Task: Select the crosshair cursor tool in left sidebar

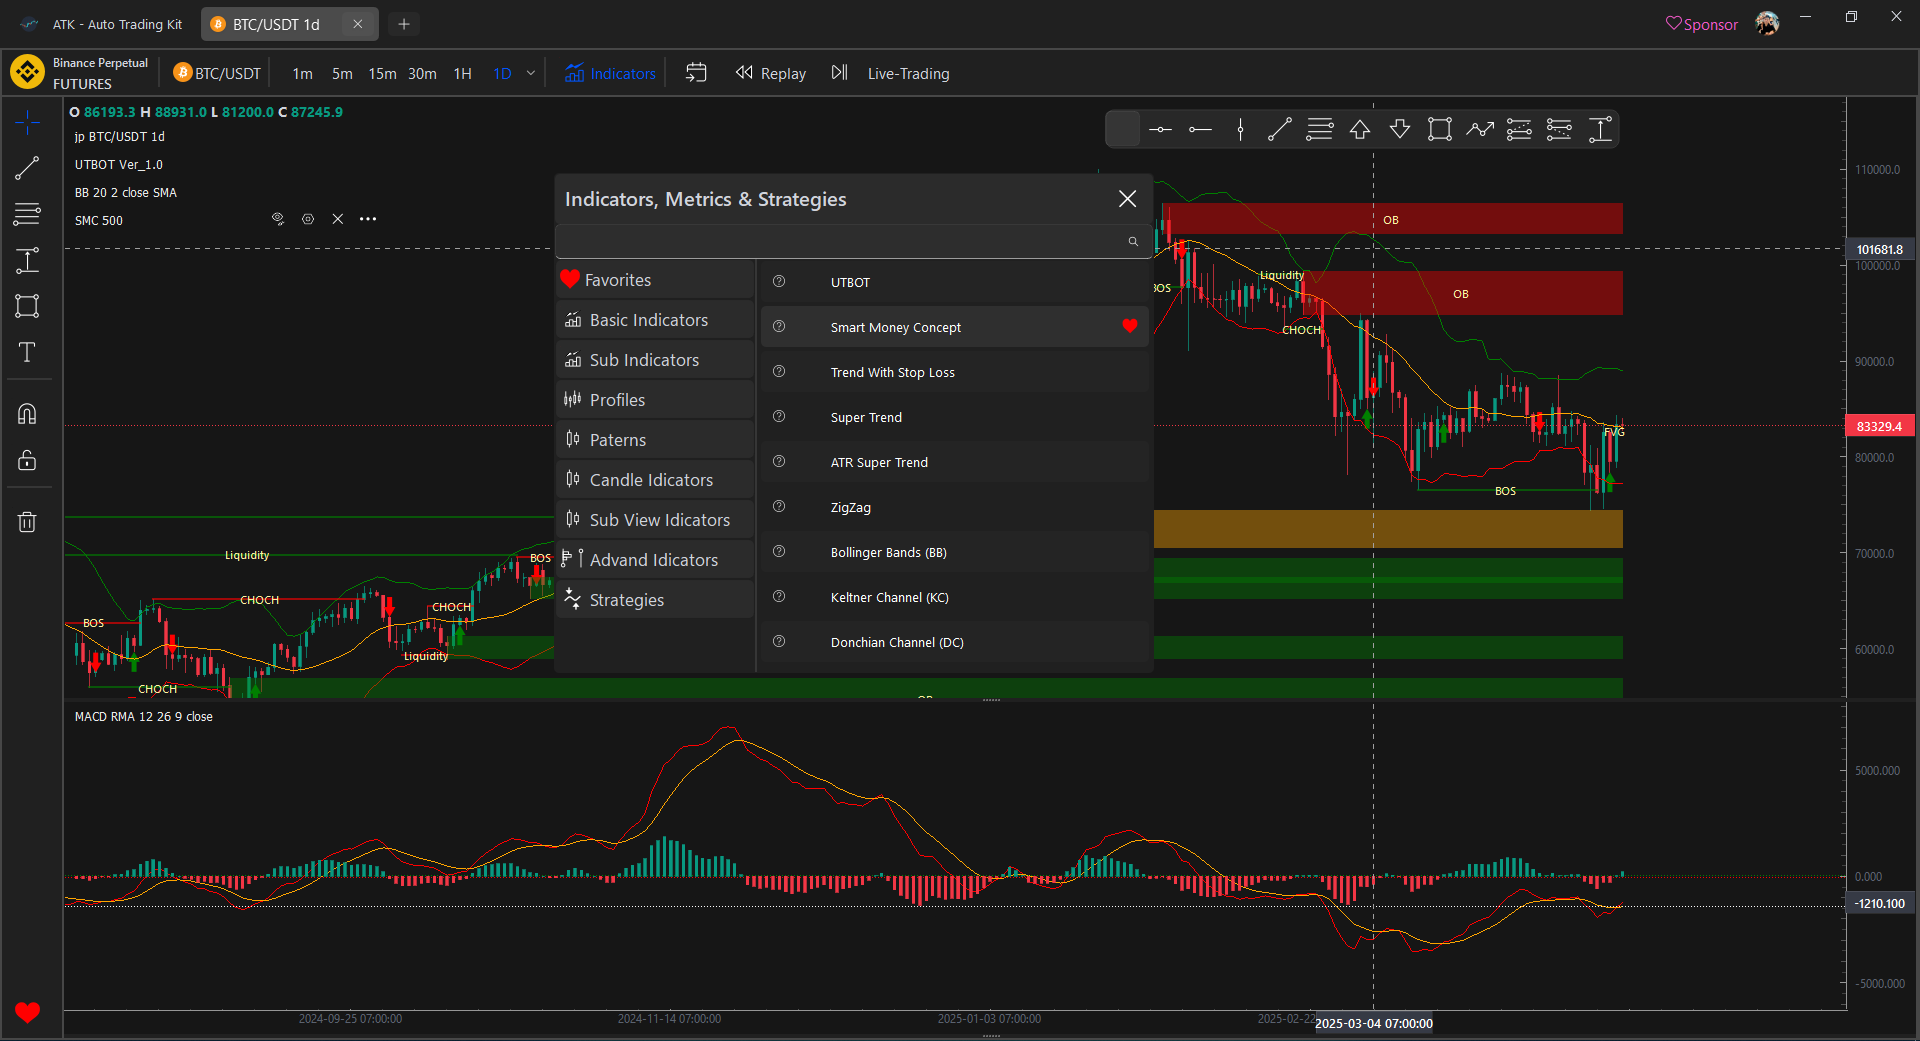Action: point(27,123)
